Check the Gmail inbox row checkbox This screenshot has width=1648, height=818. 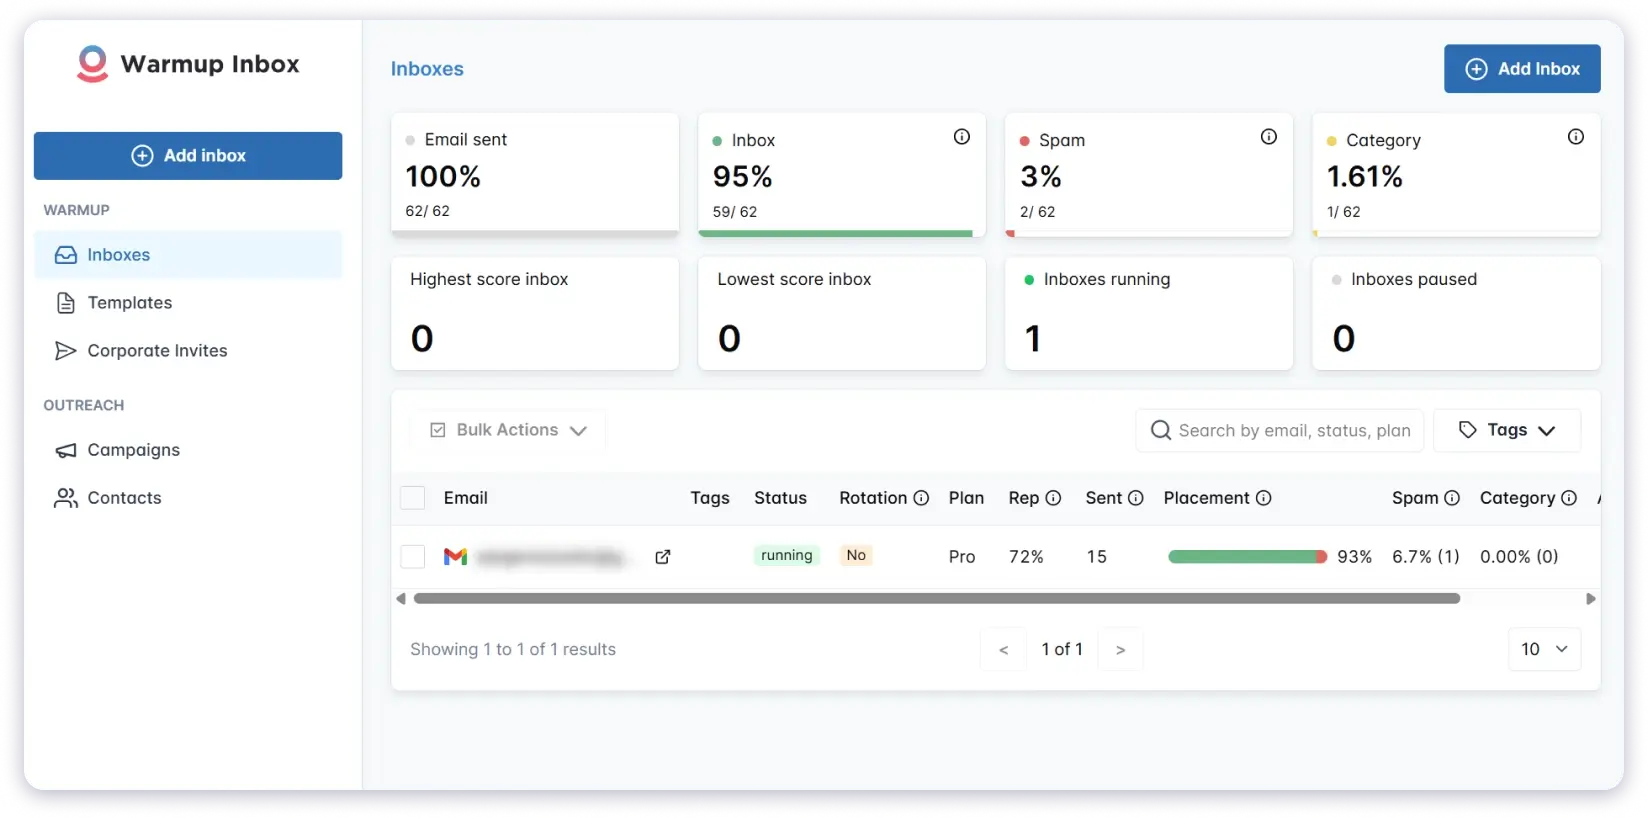(x=413, y=556)
